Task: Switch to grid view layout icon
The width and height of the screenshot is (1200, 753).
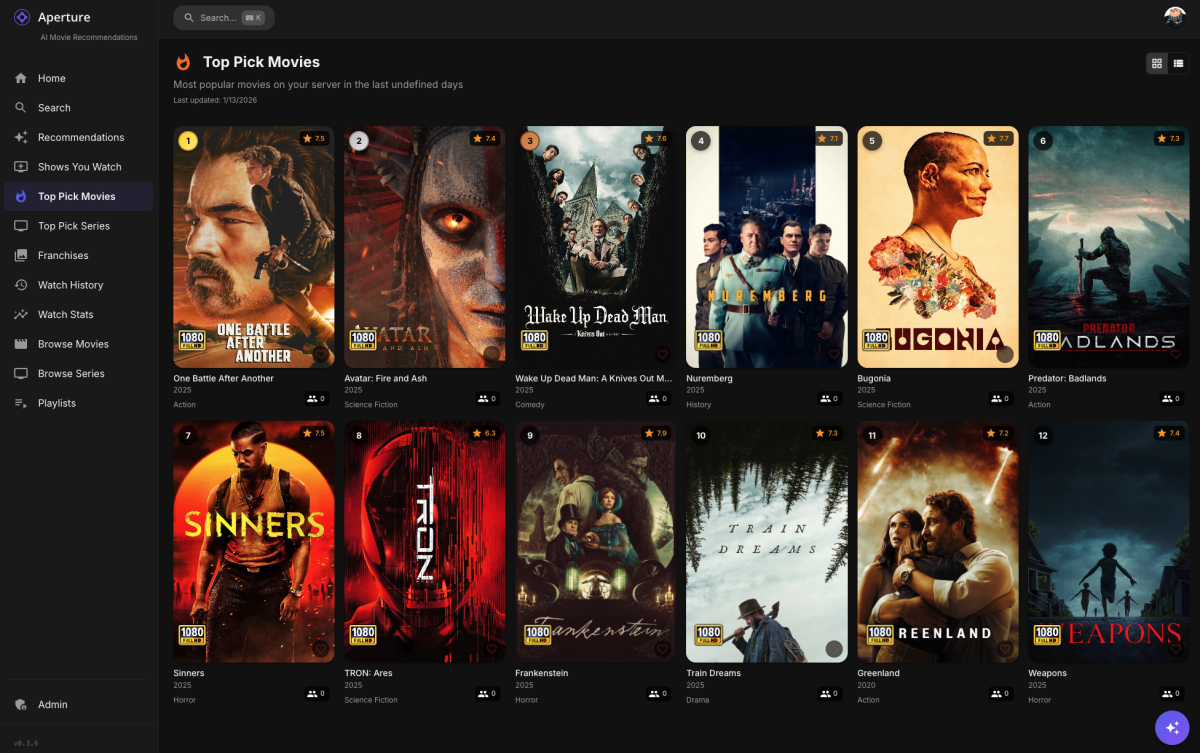Action: [x=1157, y=63]
